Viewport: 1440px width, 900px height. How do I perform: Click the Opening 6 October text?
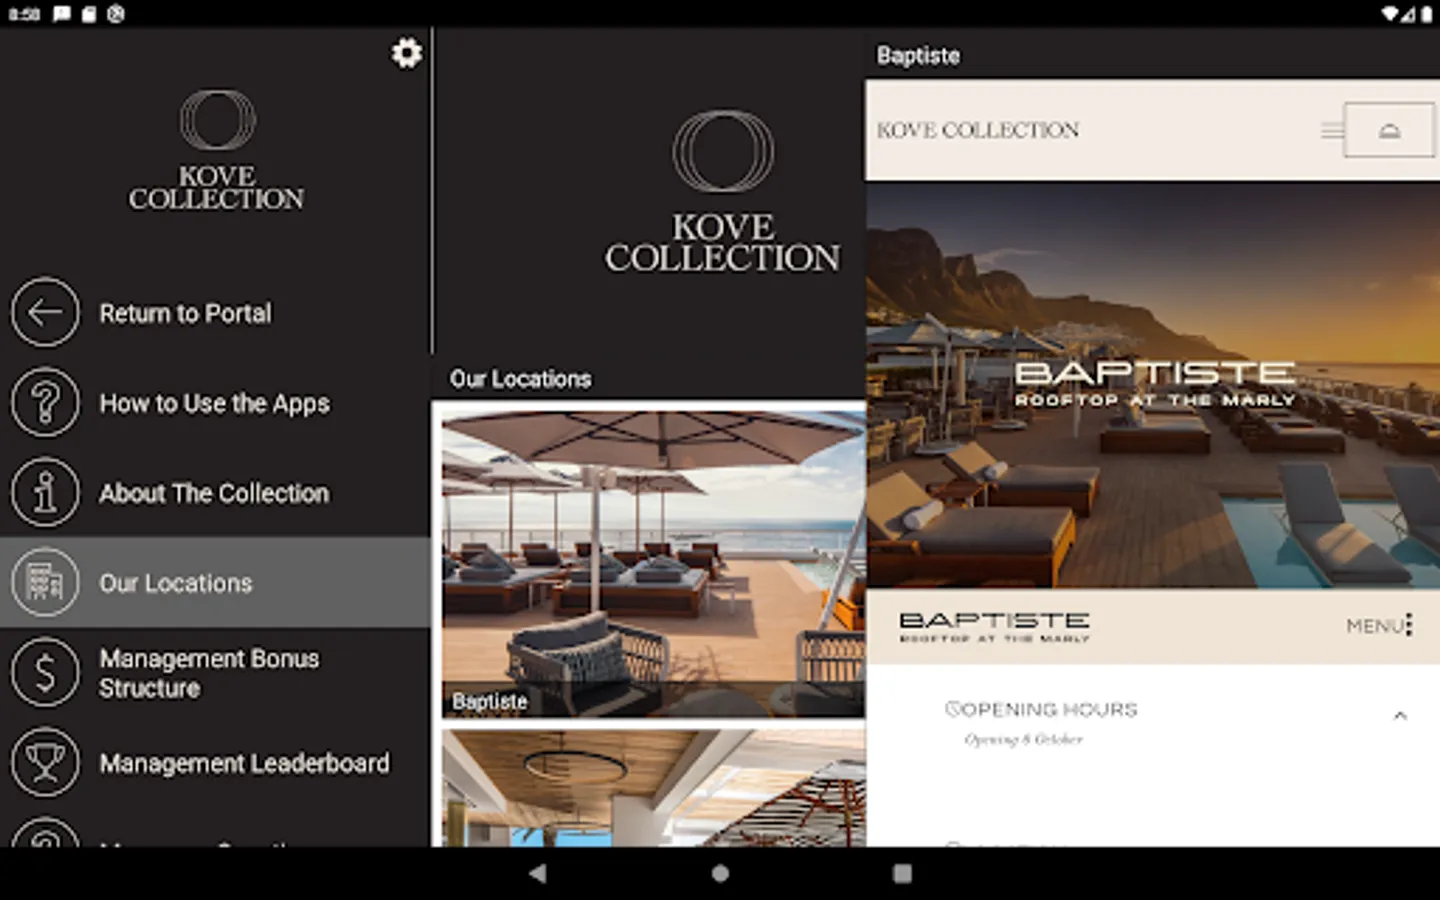1023,739
